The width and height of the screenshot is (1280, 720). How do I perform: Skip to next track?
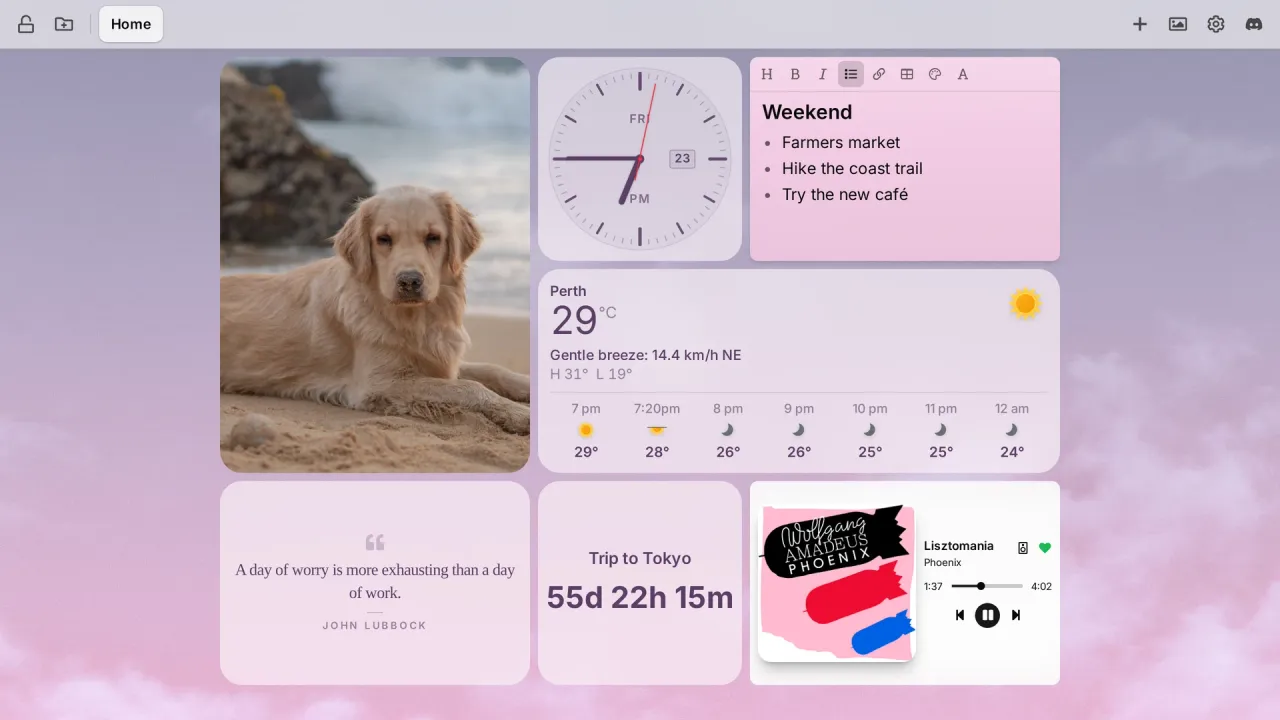point(1016,615)
